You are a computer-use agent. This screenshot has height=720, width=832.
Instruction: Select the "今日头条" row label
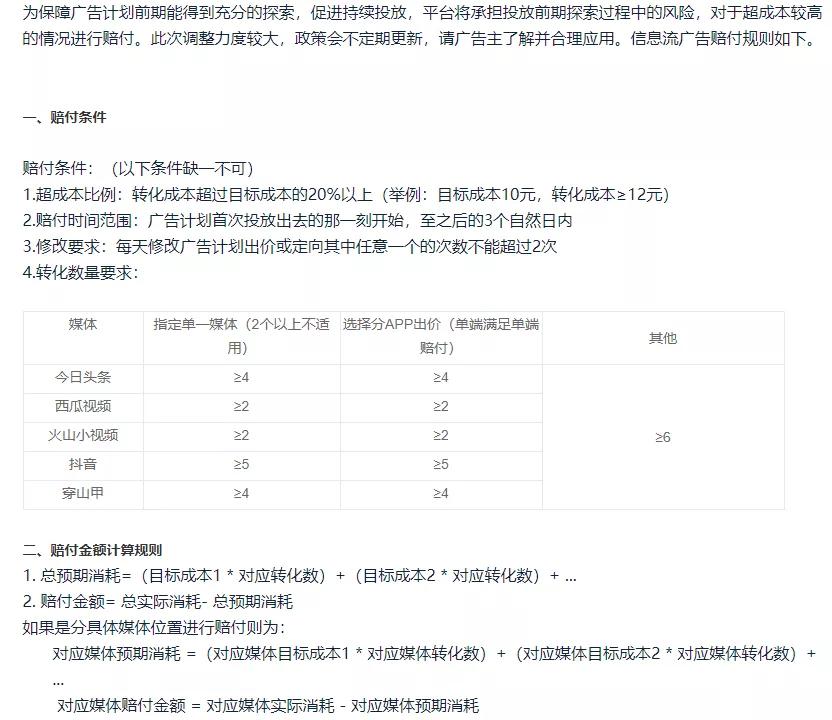click(83, 377)
